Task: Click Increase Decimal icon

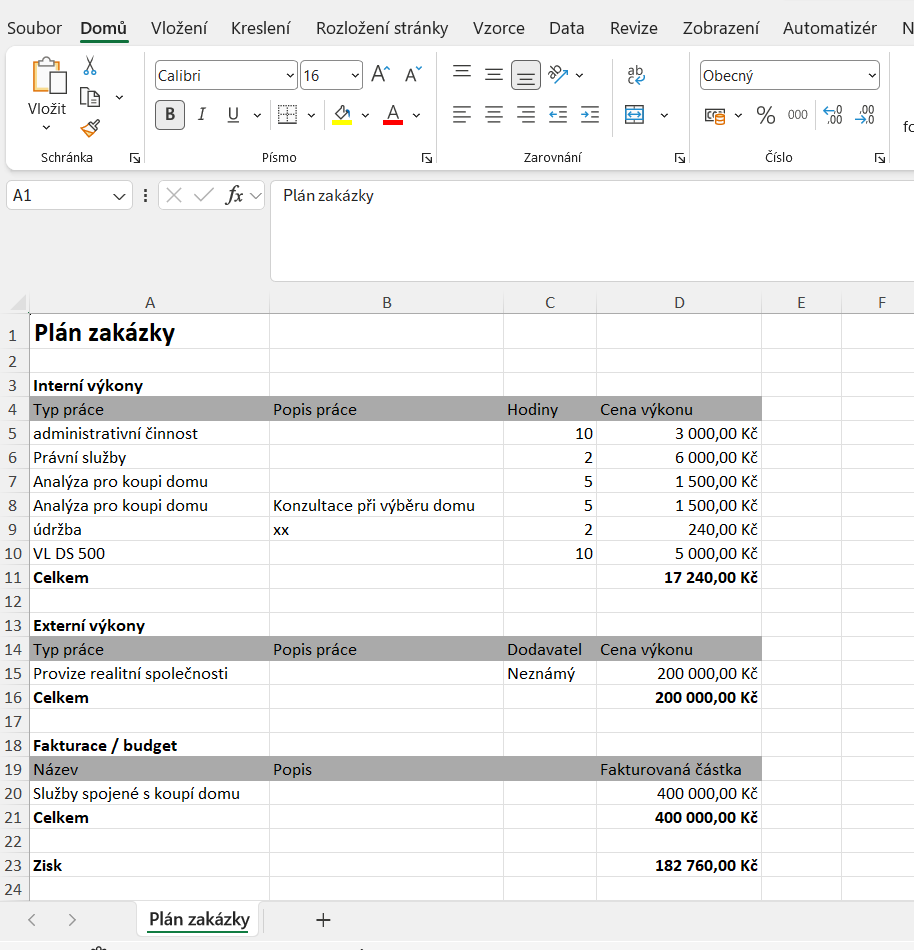Action: tap(833, 115)
